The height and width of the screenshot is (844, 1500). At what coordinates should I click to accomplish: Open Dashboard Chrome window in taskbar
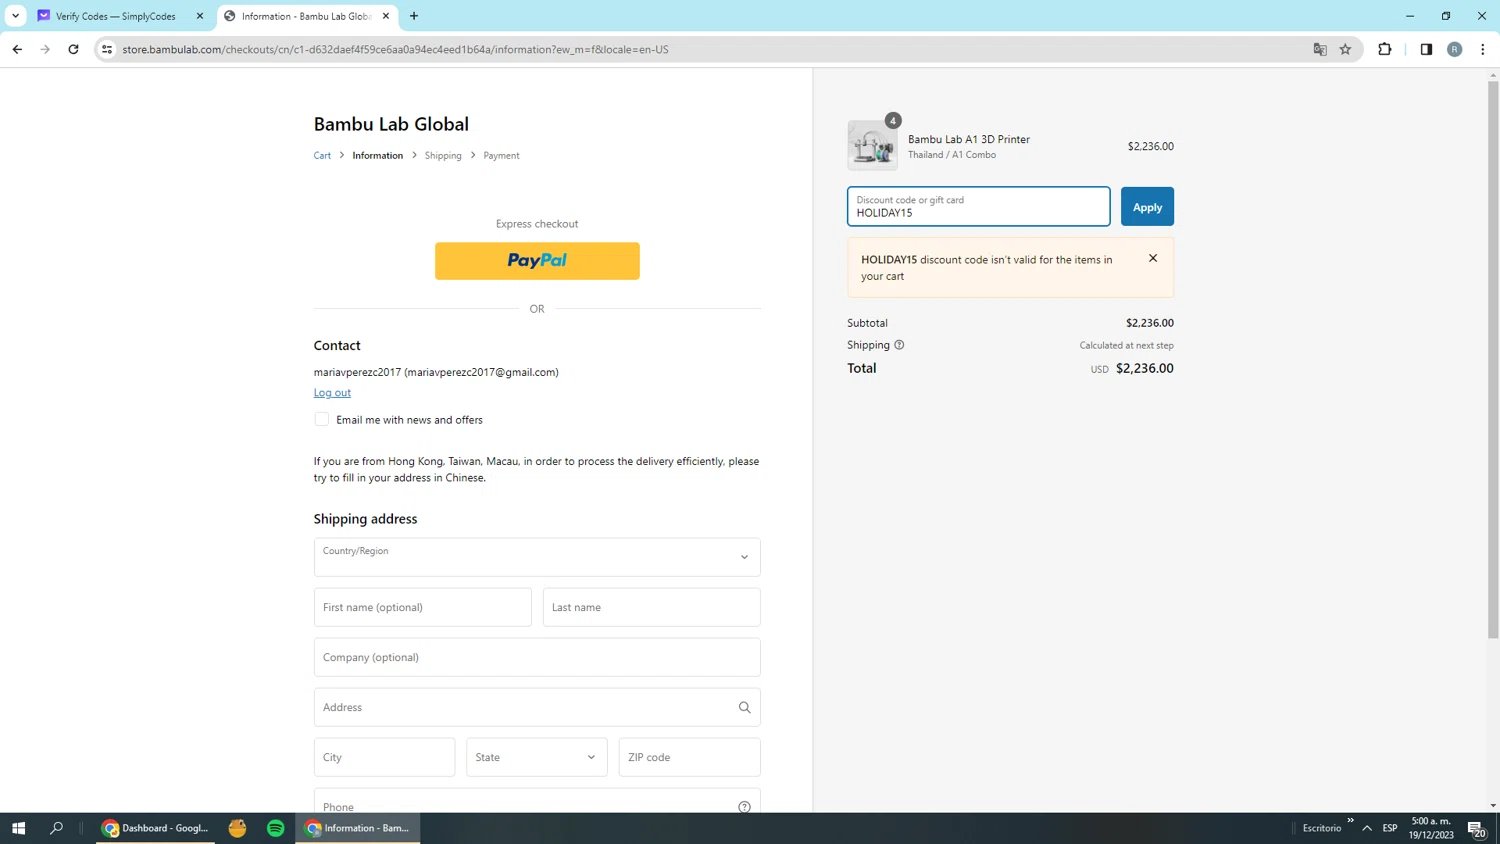pos(155,828)
